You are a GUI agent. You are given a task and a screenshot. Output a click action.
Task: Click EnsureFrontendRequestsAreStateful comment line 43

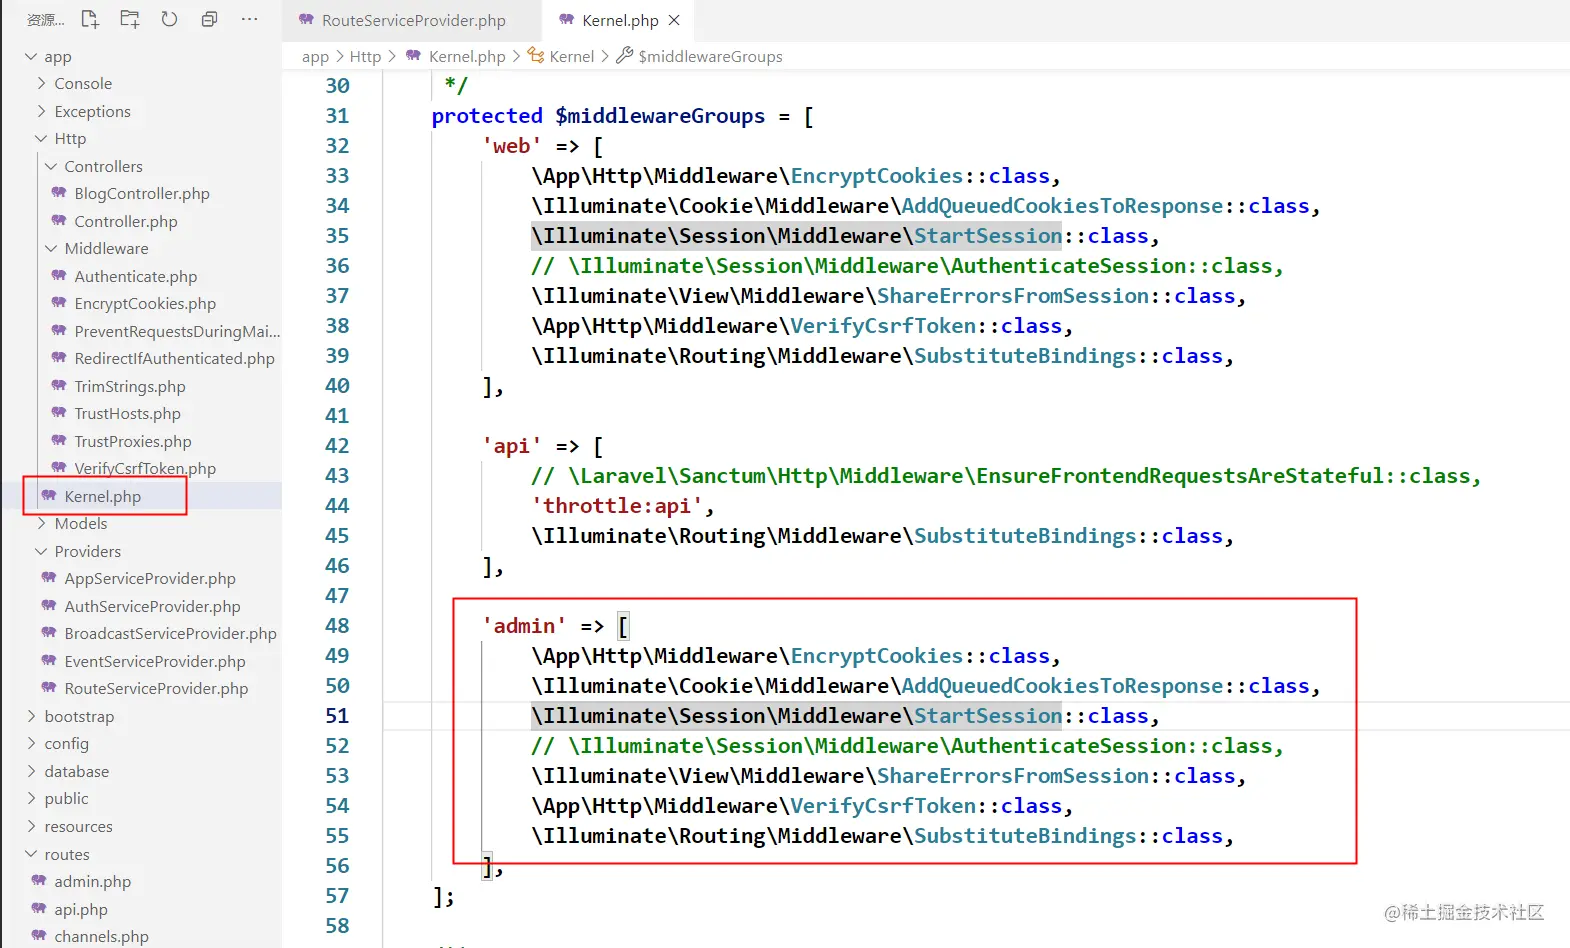(1180, 476)
